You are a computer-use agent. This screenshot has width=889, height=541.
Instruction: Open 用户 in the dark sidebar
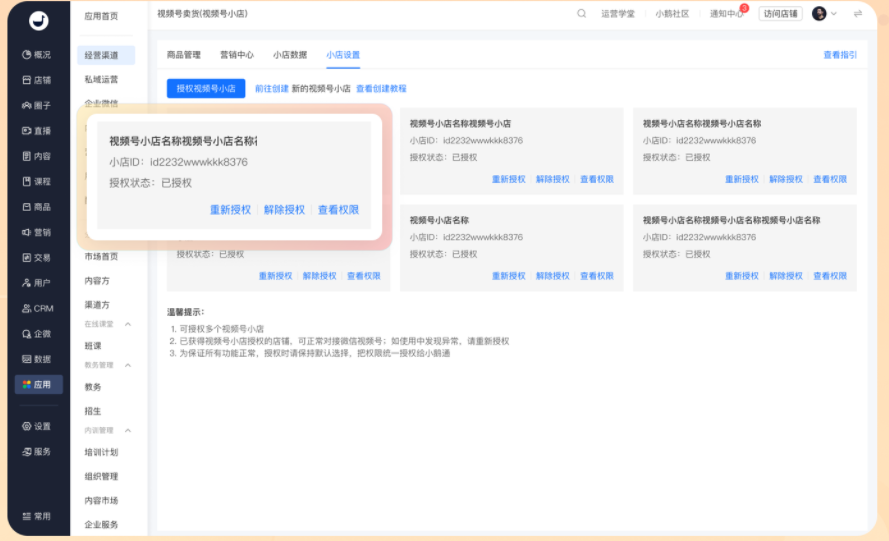[37, 283]
